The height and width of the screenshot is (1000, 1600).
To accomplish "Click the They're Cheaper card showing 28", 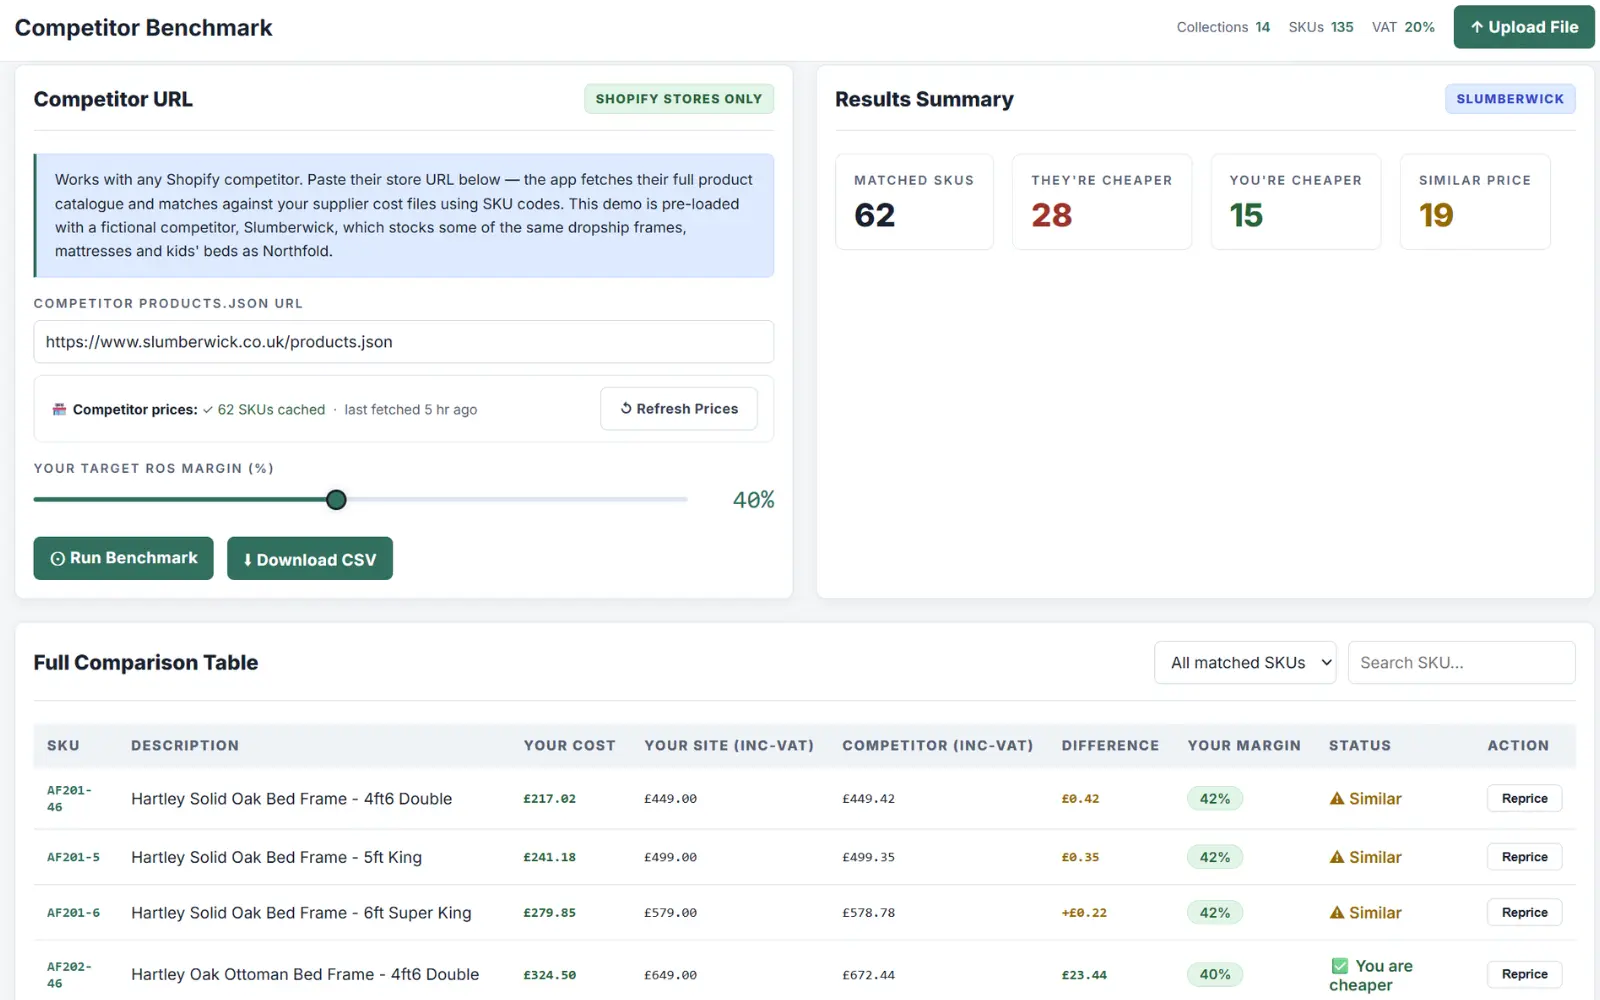I will click(x=1101, y=202).
